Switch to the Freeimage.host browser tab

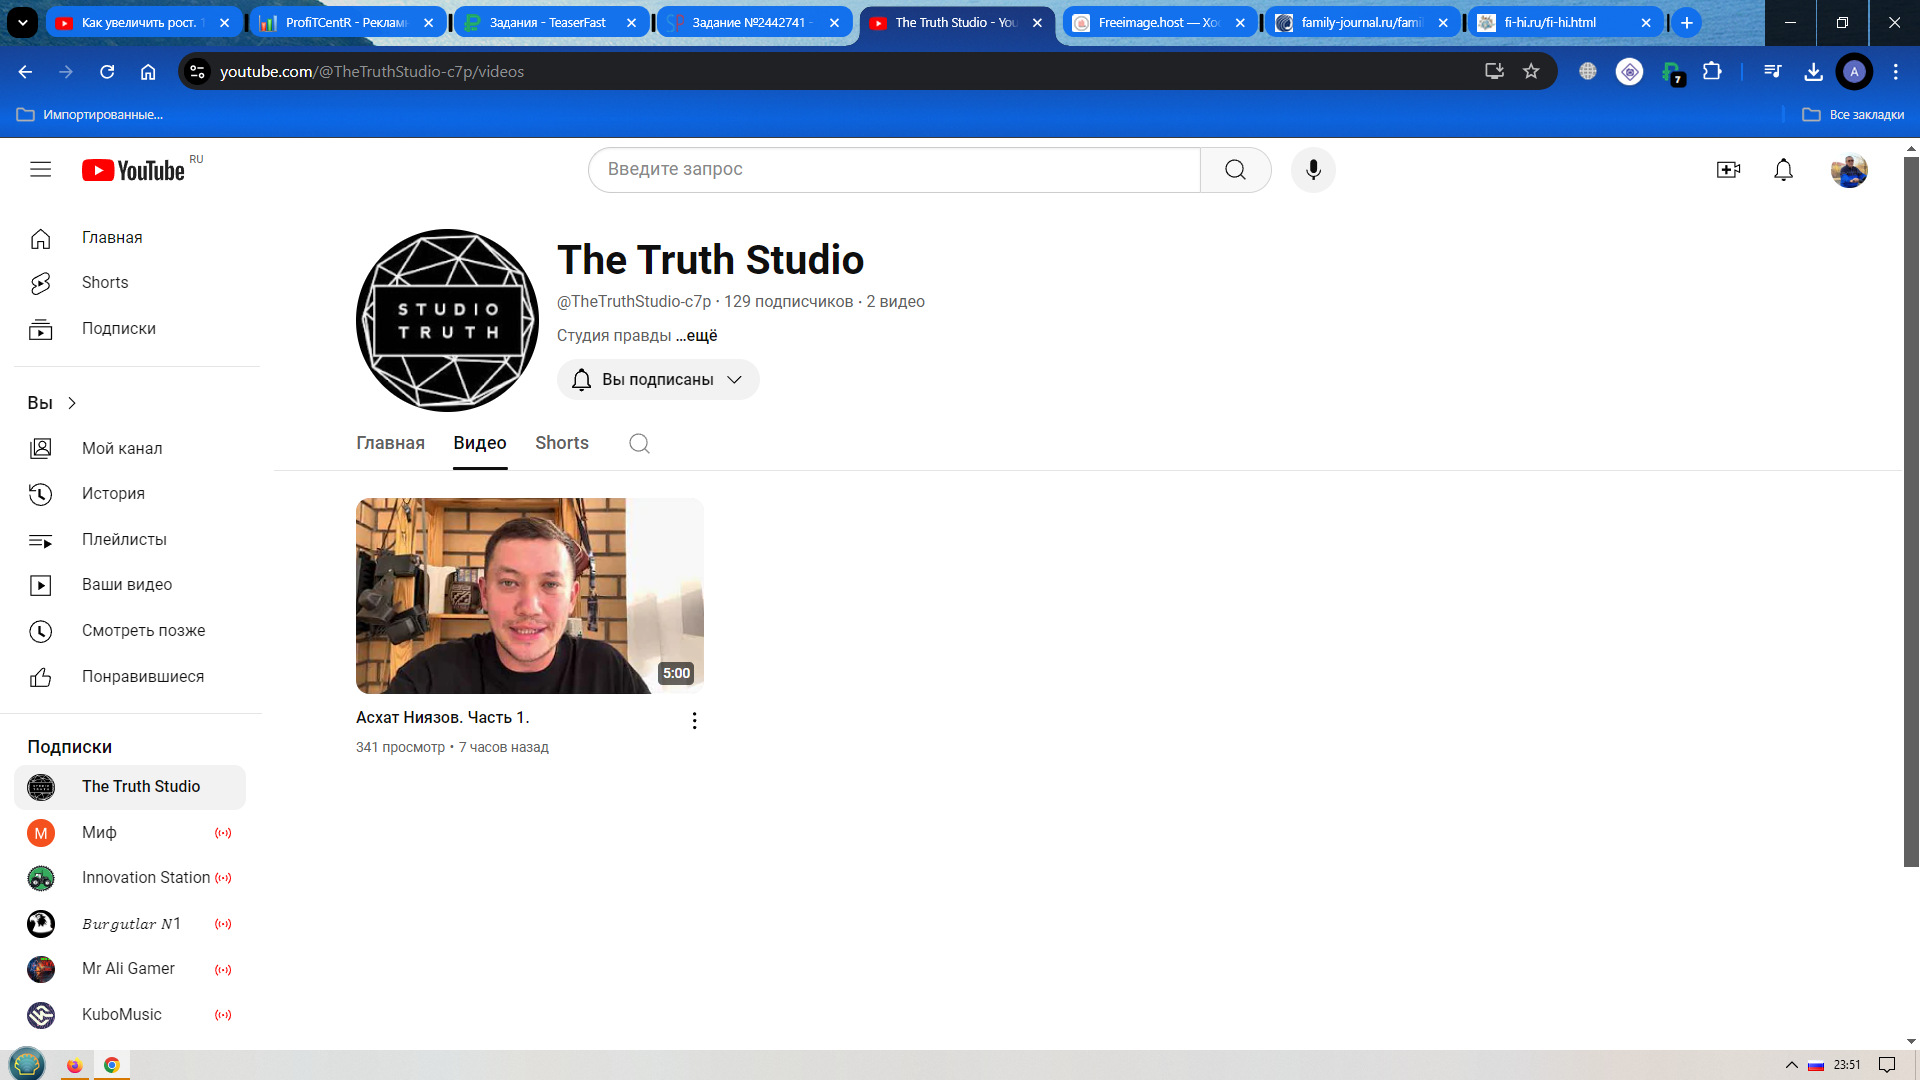point(1160,22)
